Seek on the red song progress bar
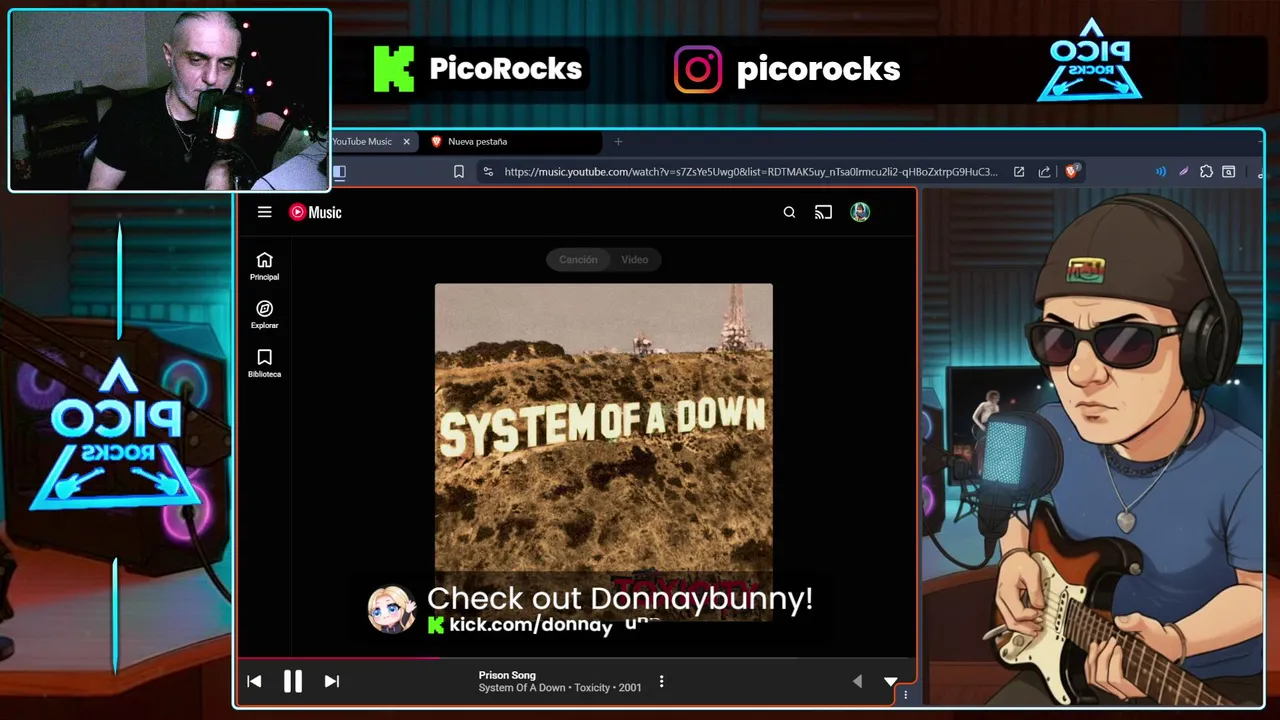 pos(338,658)
